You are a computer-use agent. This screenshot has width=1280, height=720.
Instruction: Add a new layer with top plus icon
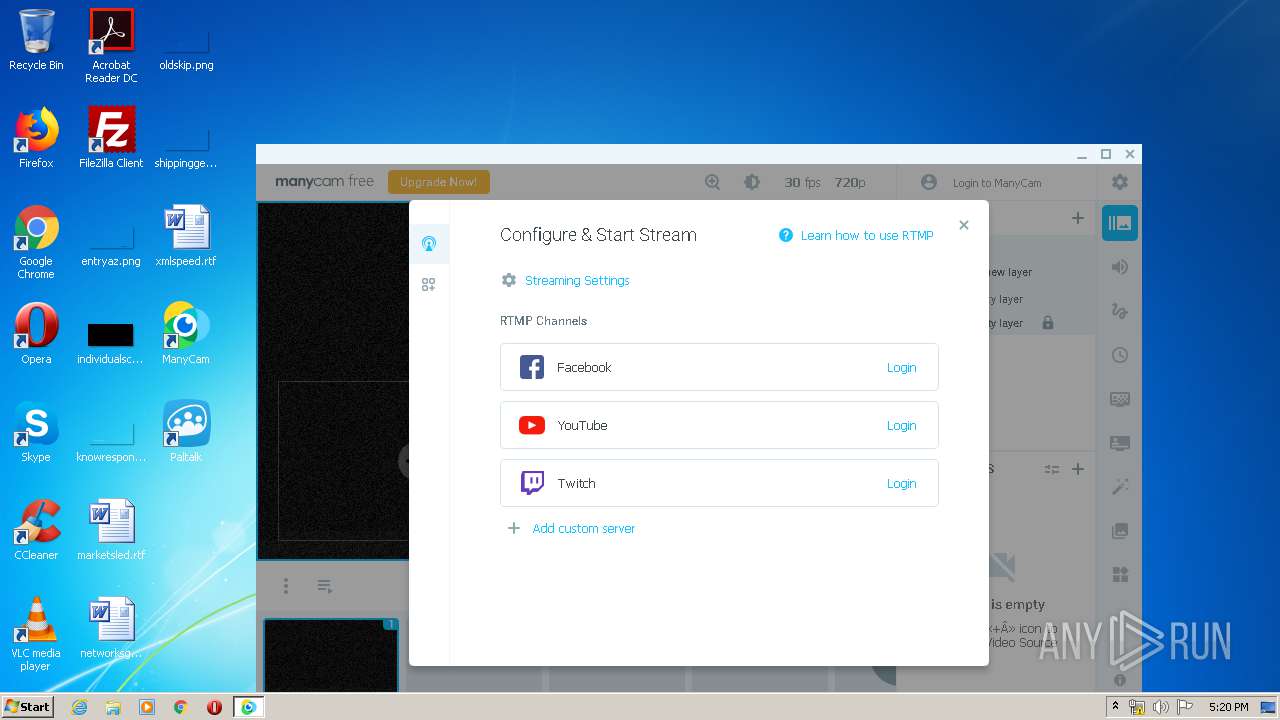1078,218
